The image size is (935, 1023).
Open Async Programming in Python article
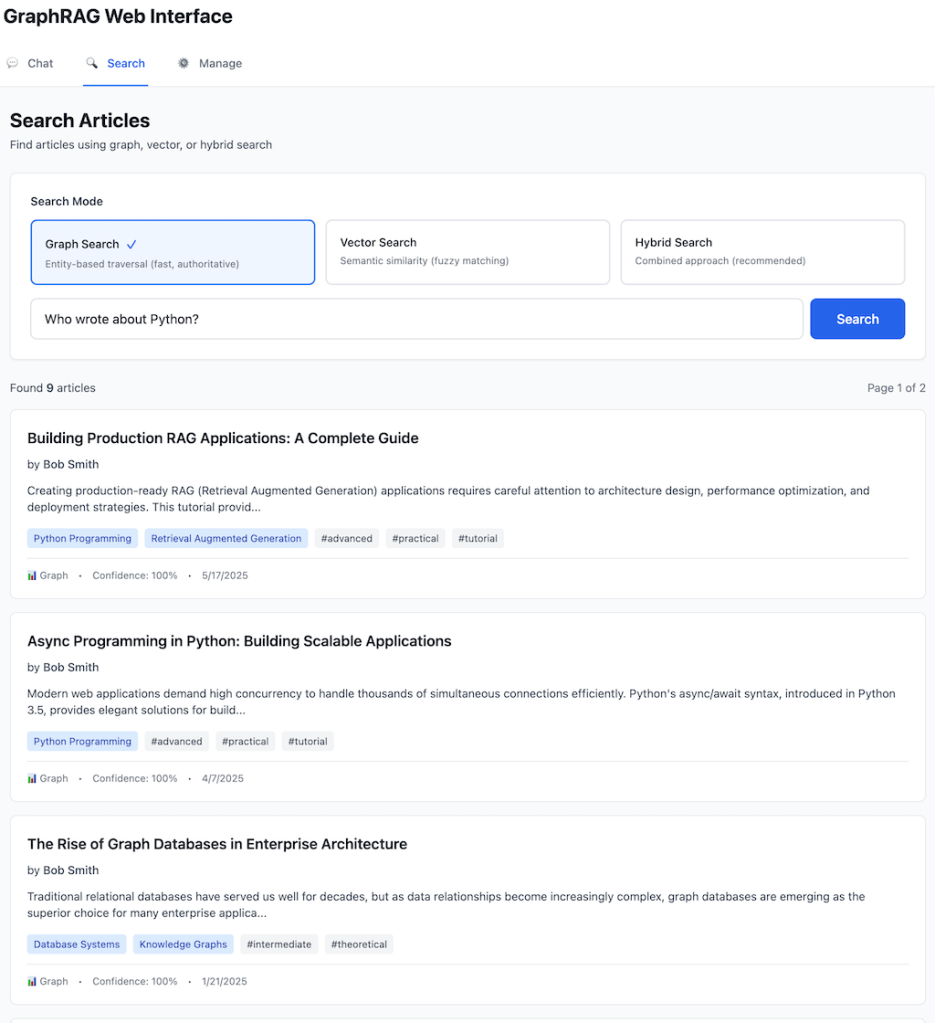click(239, 641)
